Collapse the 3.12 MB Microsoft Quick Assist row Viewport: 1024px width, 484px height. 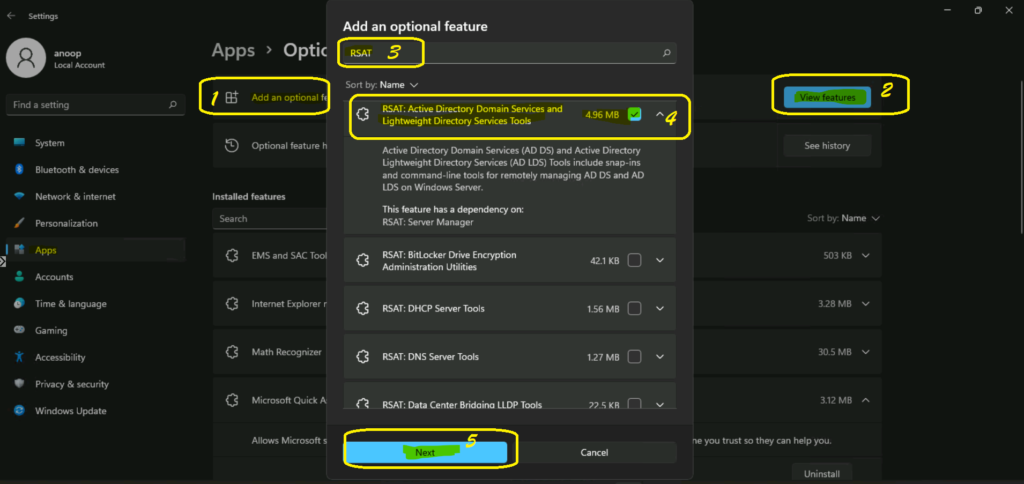(866, 400)
